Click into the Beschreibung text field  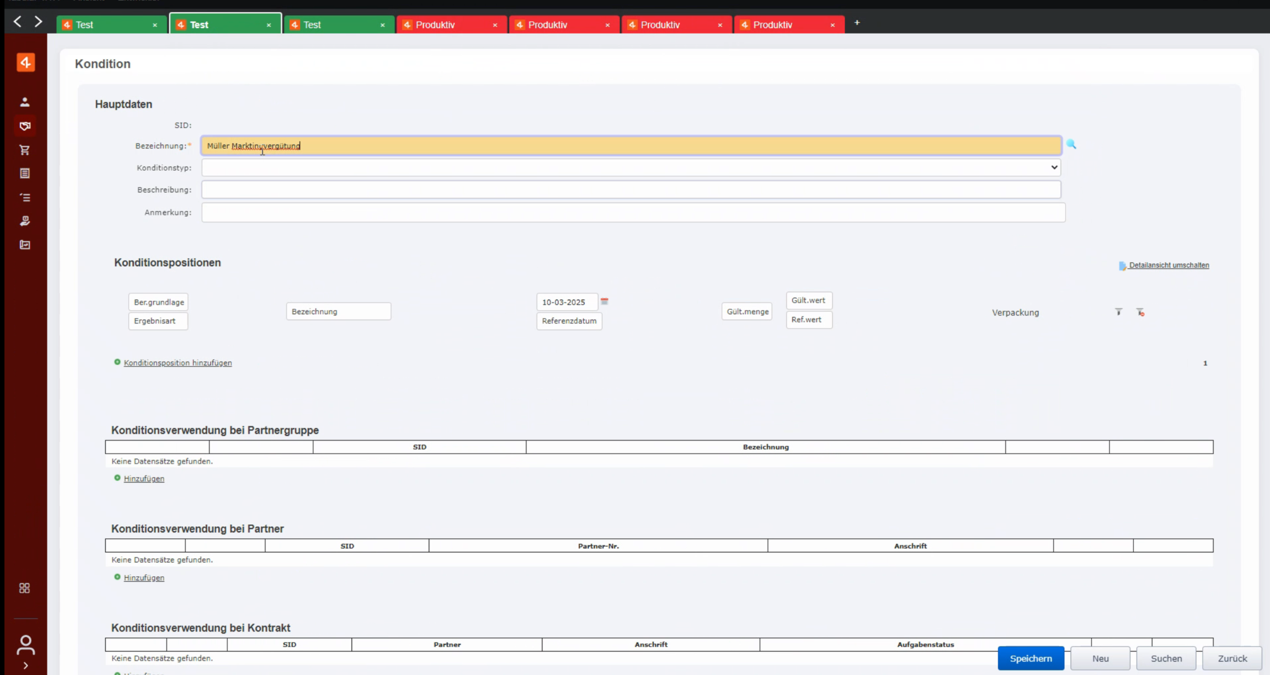pyautogui.click(x=631, y=190)
